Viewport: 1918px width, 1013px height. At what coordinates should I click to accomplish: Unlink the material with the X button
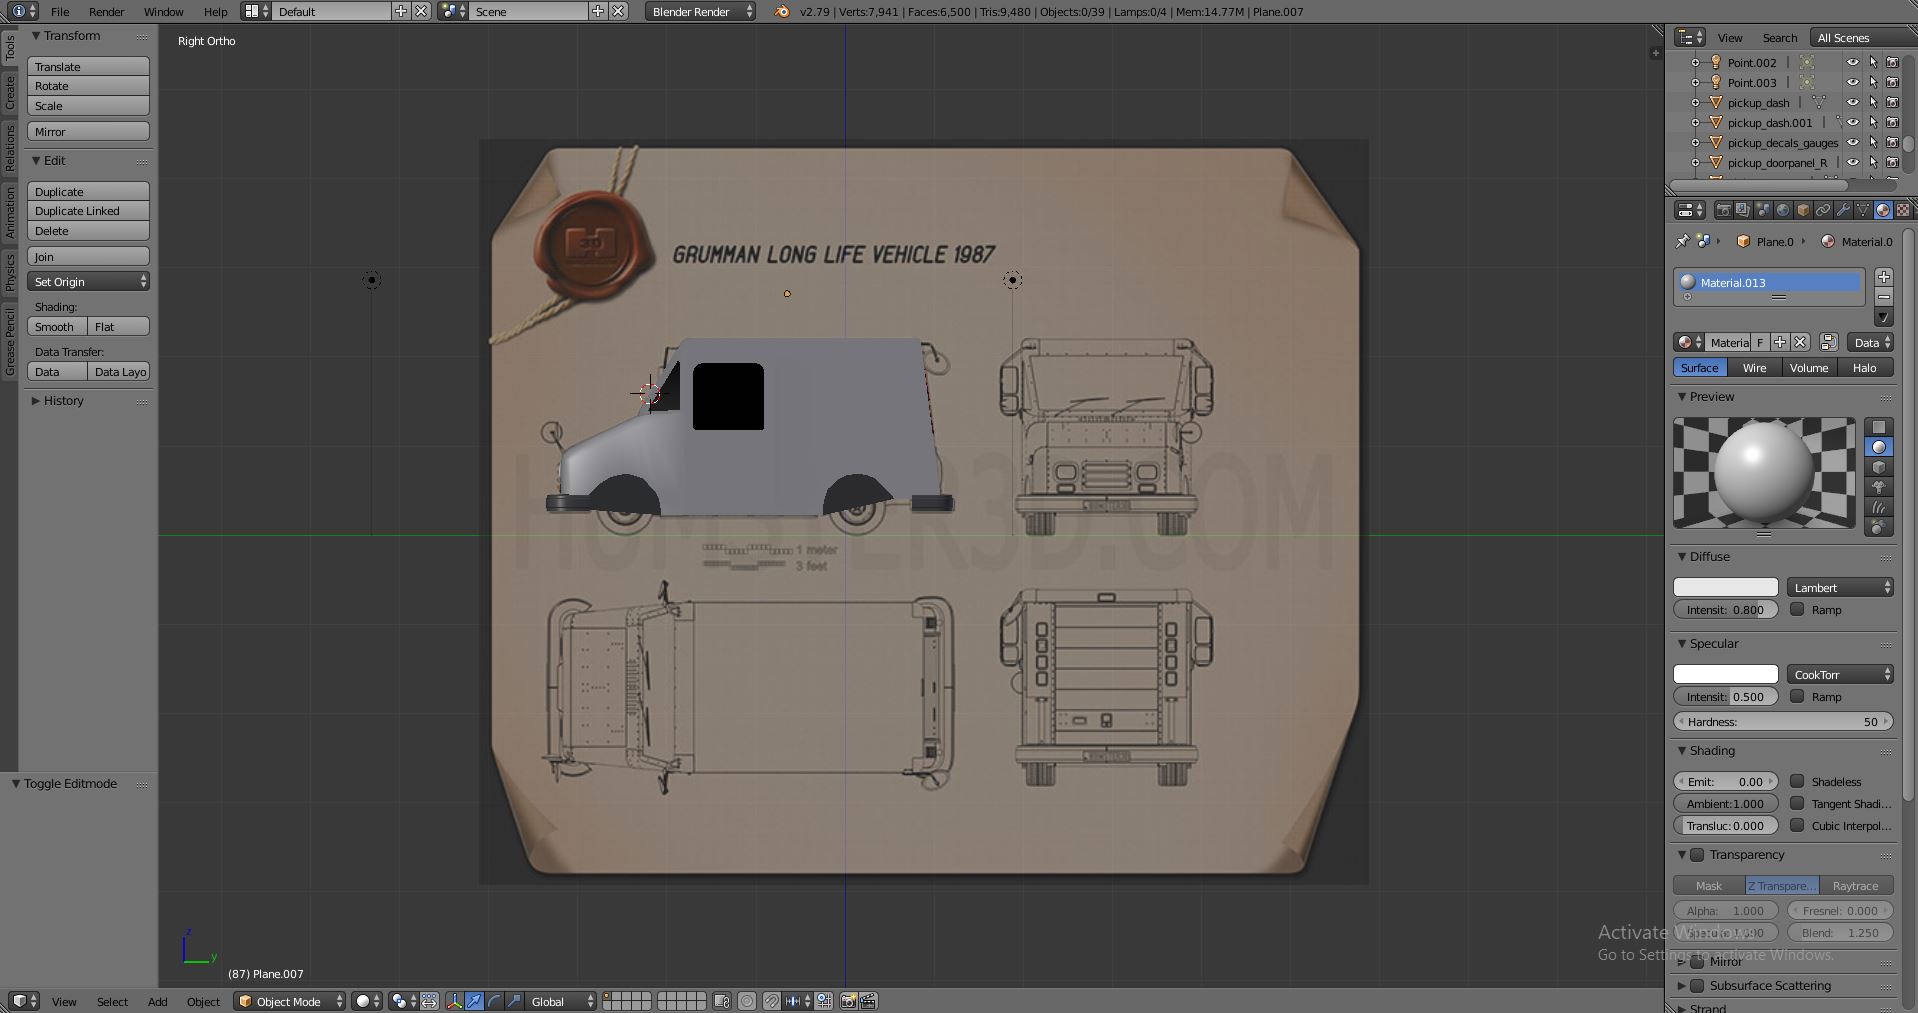pos(1800,342)
